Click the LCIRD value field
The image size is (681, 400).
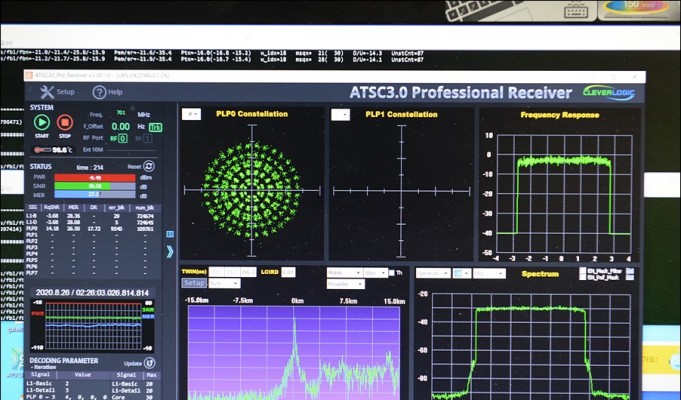pos(288,272)
